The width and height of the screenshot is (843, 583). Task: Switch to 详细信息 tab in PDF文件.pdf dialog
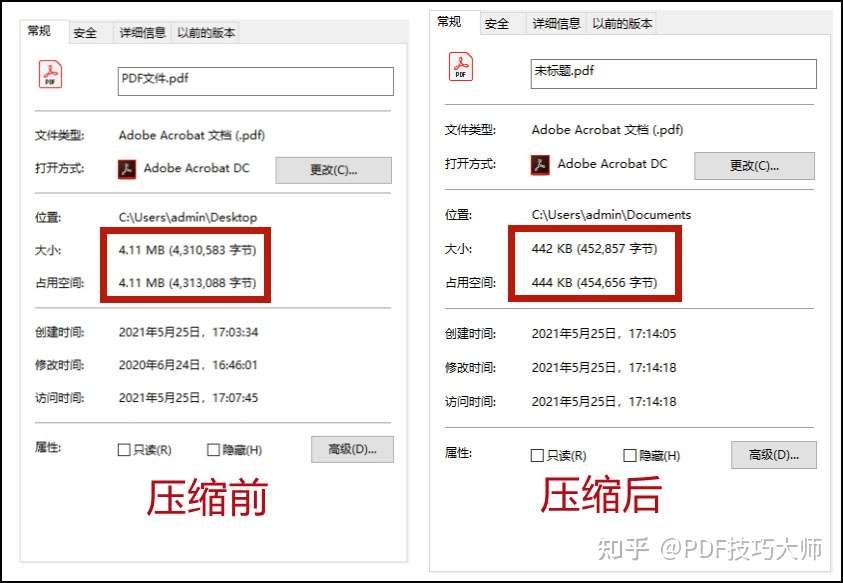pyautogui.click(x=142, y=33)
